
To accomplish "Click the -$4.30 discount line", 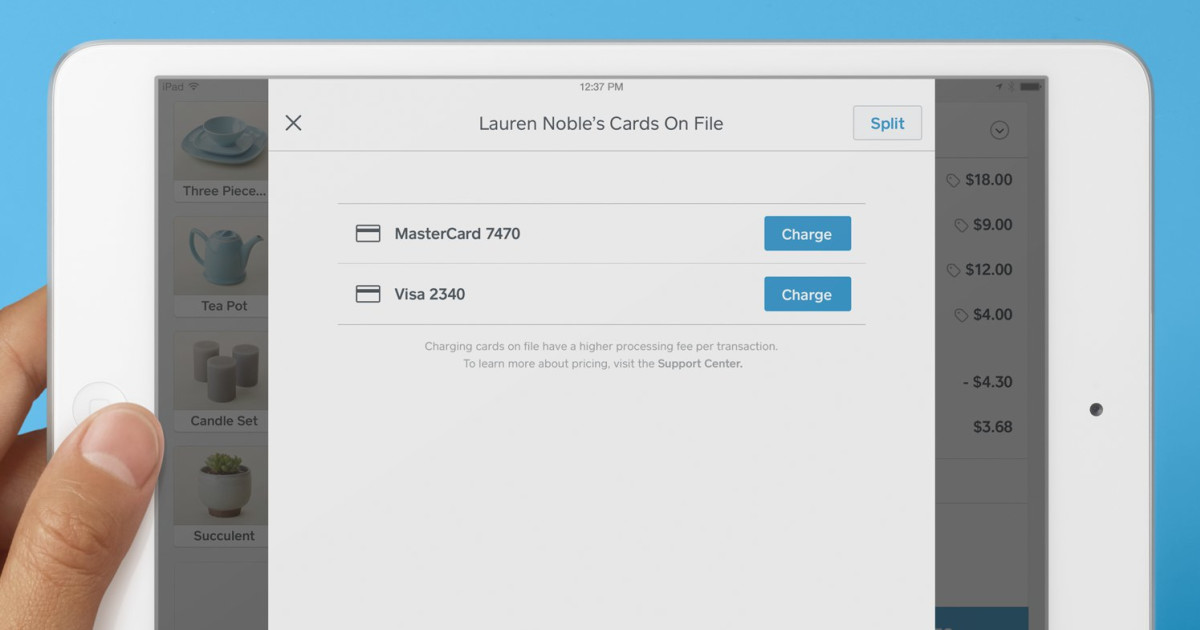I will point(985,381).
